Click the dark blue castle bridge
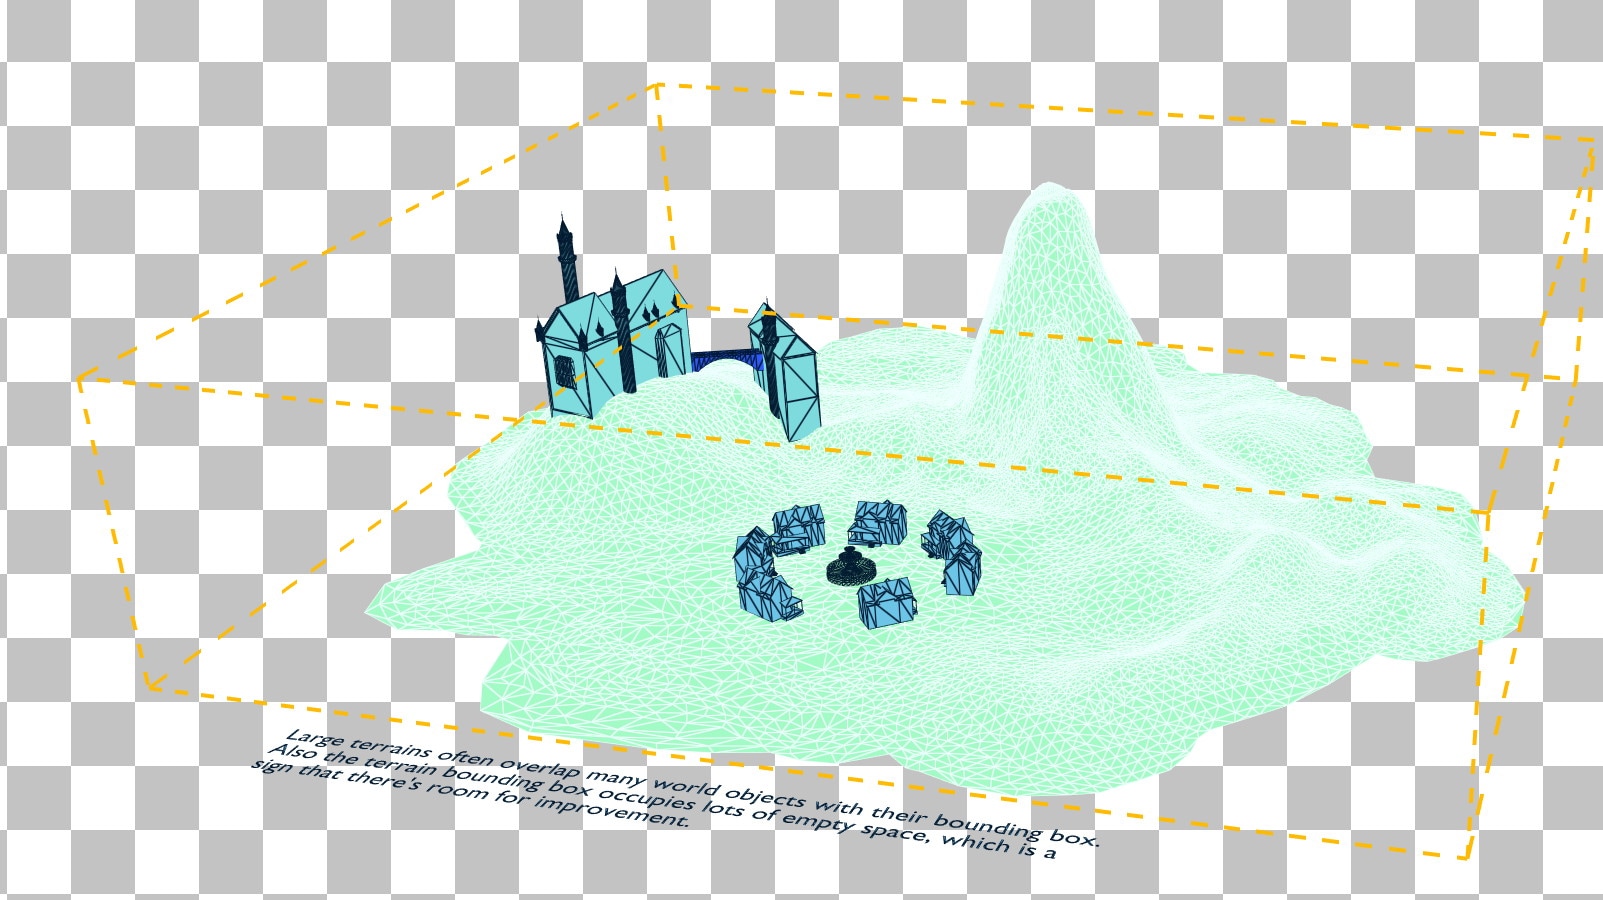The image size is (1603, 900). pyautogui.click(x=726, y=360)
